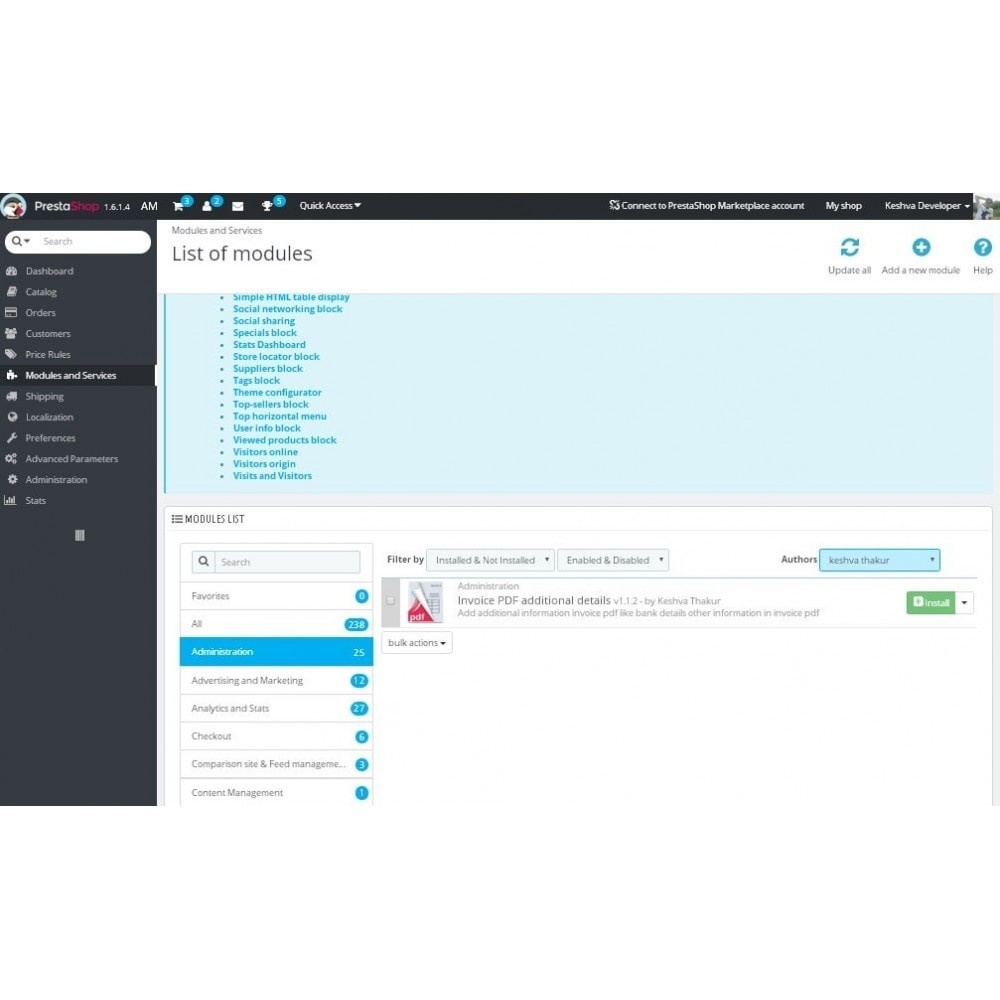The height and width of the screenshot is (1000, 1000).
Task: Select the Analytics and Stats category
Action: pos(276,709)
